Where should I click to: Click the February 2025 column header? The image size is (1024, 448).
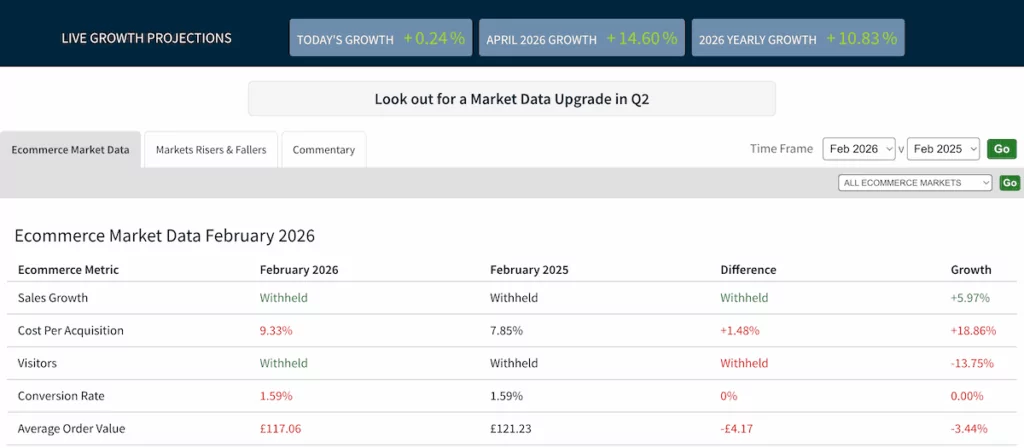click(x=530, y=270)
